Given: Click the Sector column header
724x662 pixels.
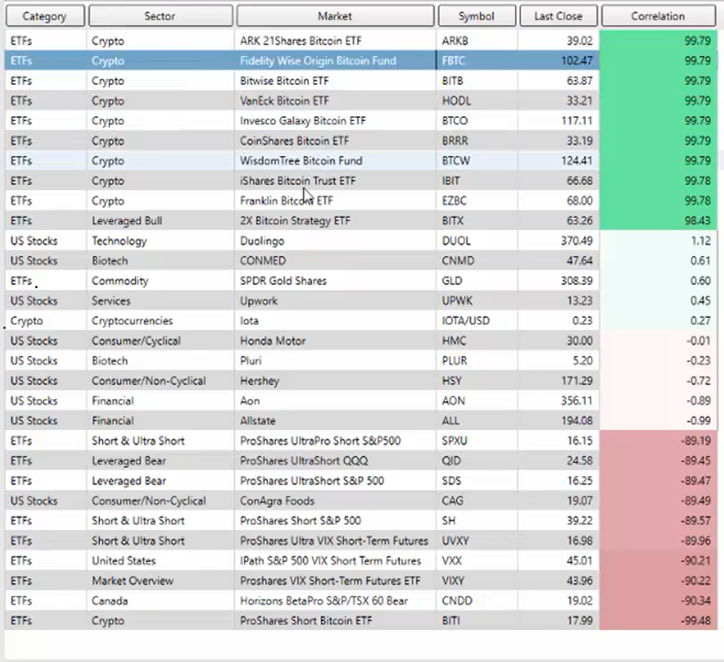Looking at the screenshot, I should 160,16.
